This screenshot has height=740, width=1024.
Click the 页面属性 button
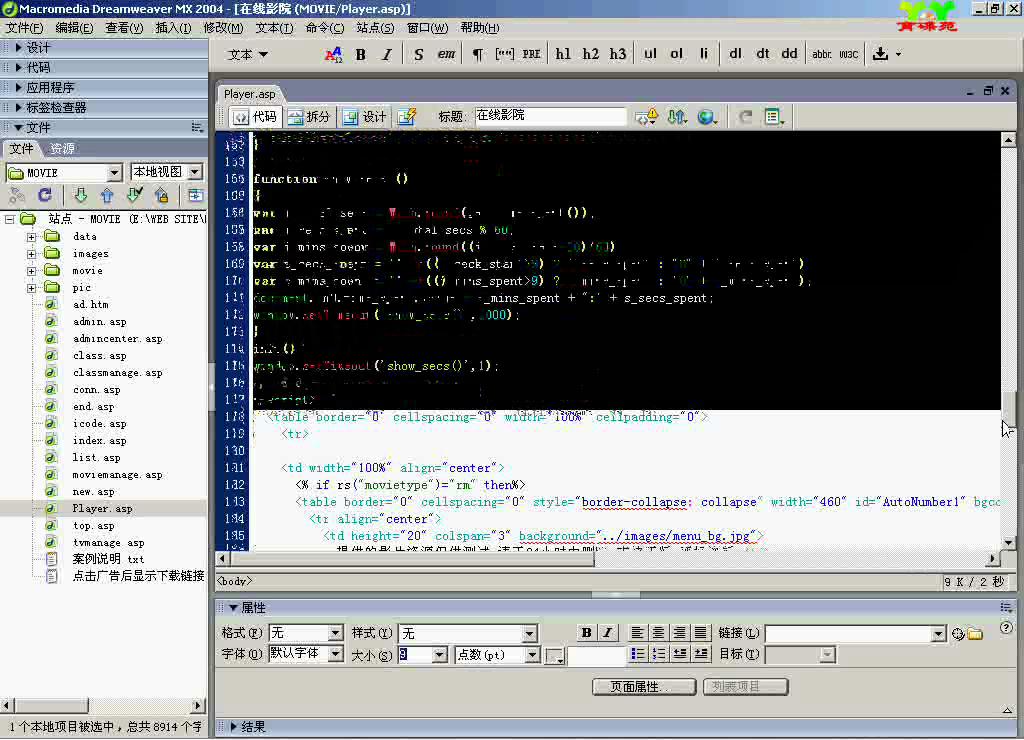(x=644, y=686)
